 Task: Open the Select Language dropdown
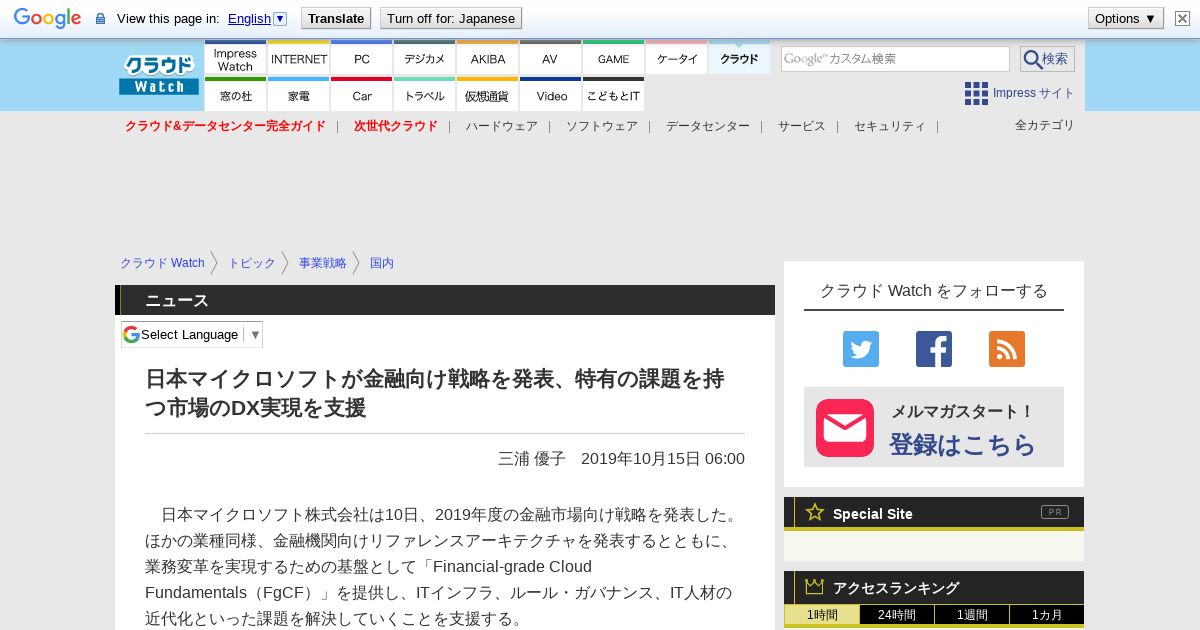[x=192, y=334]
